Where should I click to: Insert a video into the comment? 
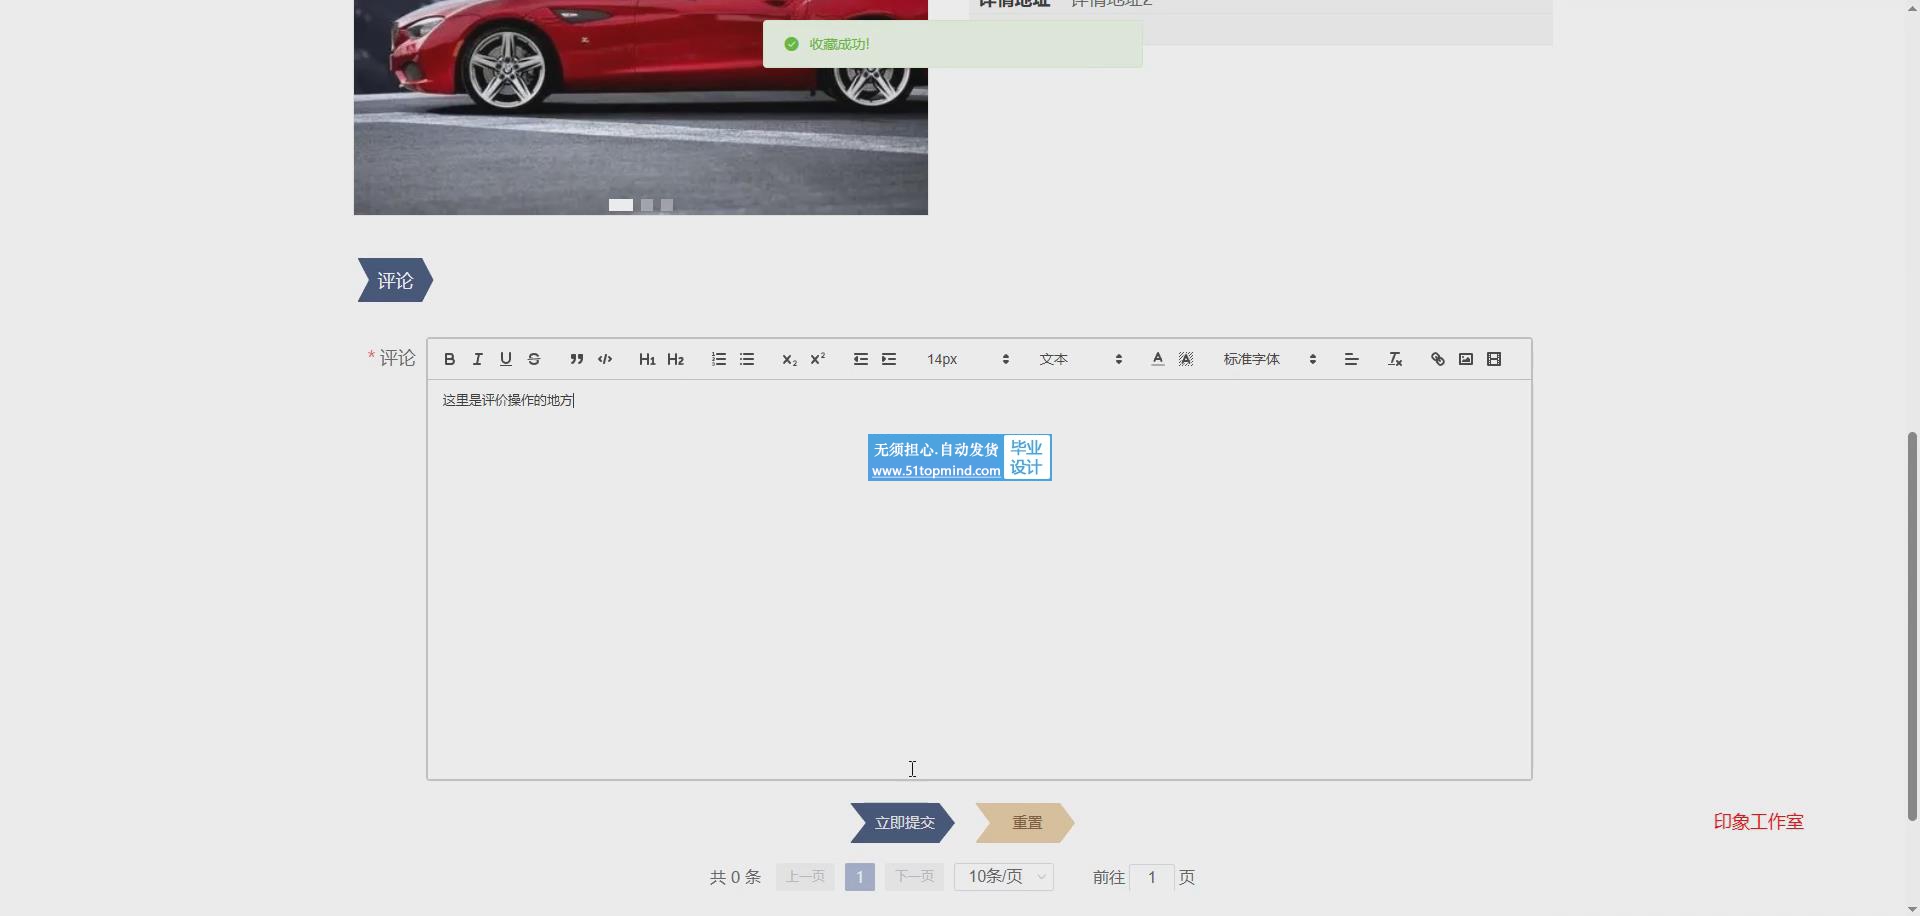pyautogui.click(x=1494, y=359)
